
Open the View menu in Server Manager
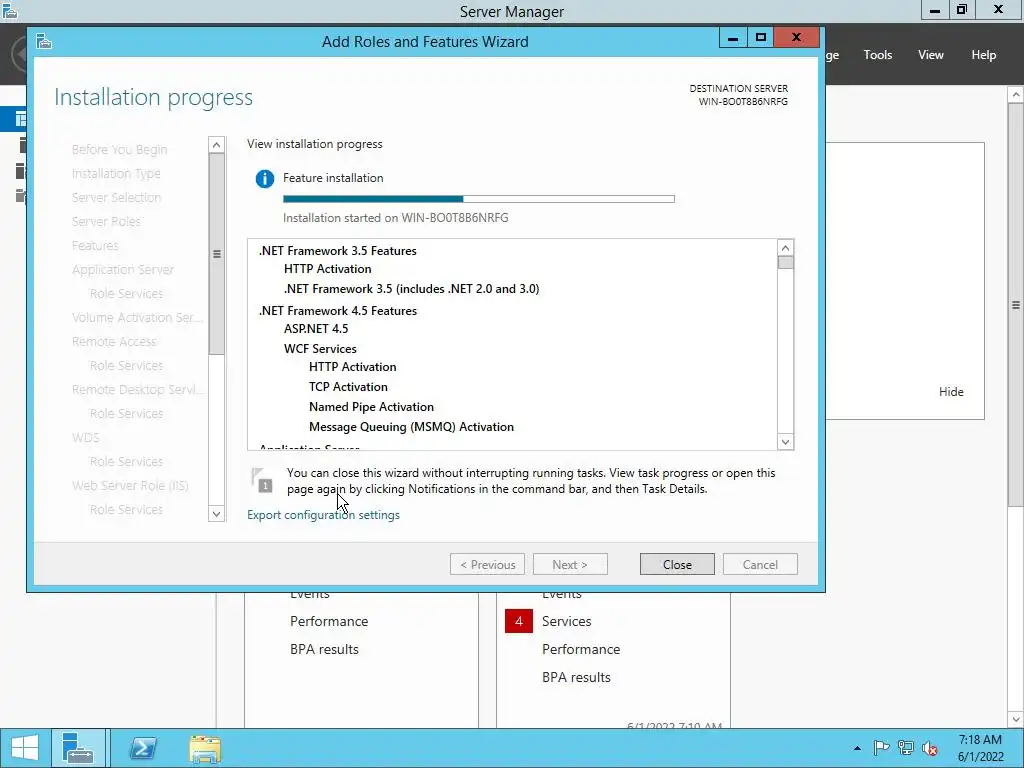coord(931,55)
